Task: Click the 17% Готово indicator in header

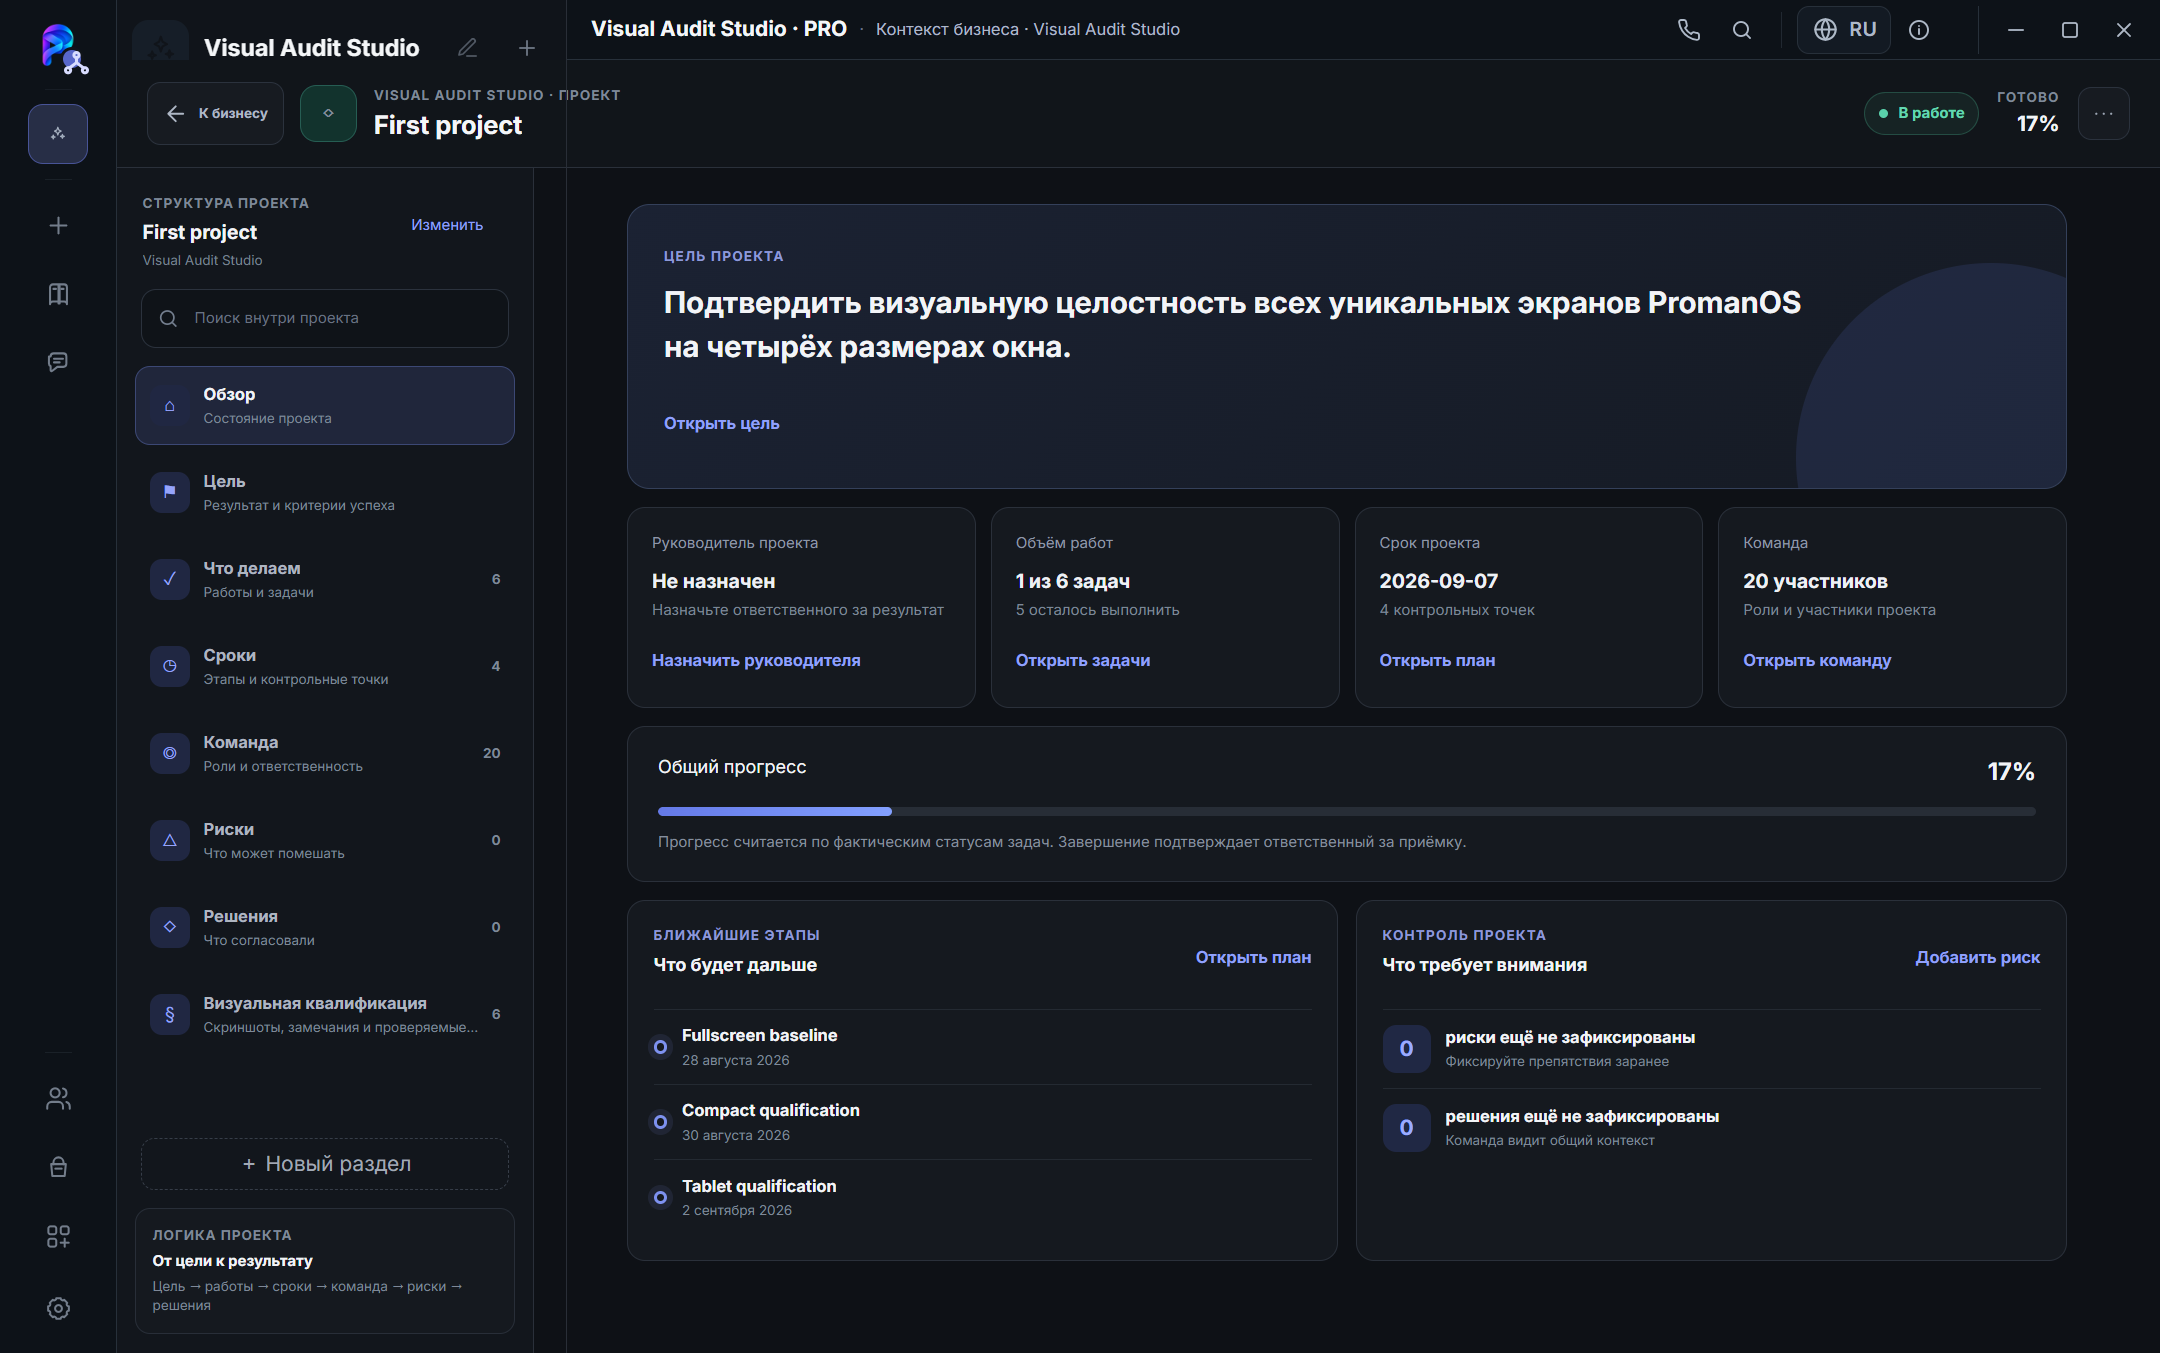Action: 2027,113
